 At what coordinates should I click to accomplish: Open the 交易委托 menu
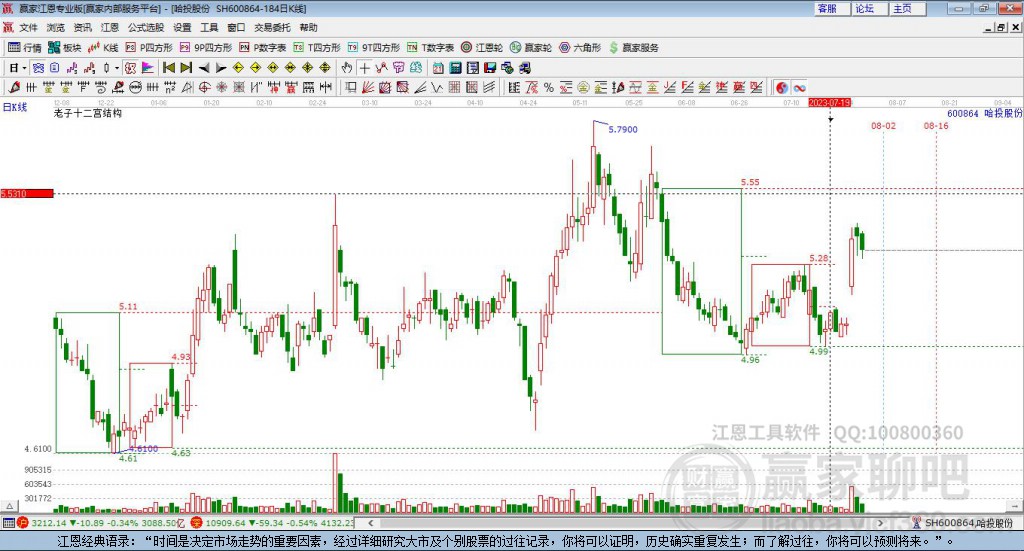272,27
